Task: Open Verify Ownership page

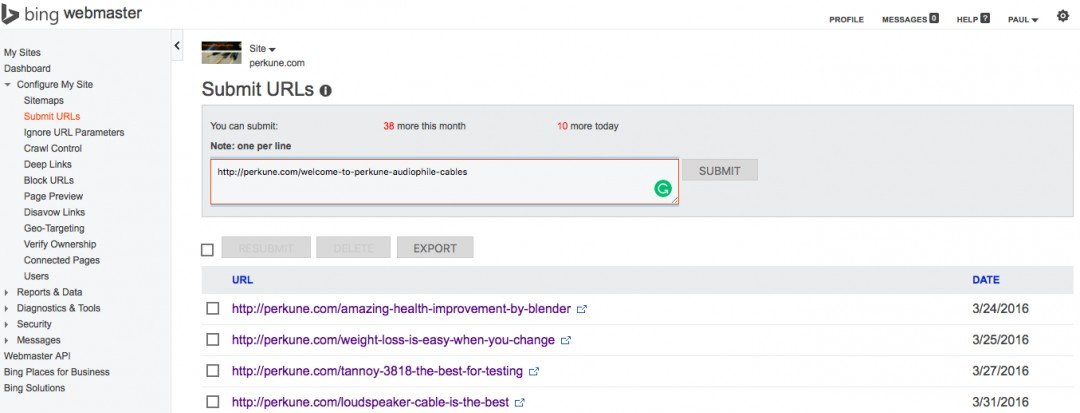Action: [60, 244]
